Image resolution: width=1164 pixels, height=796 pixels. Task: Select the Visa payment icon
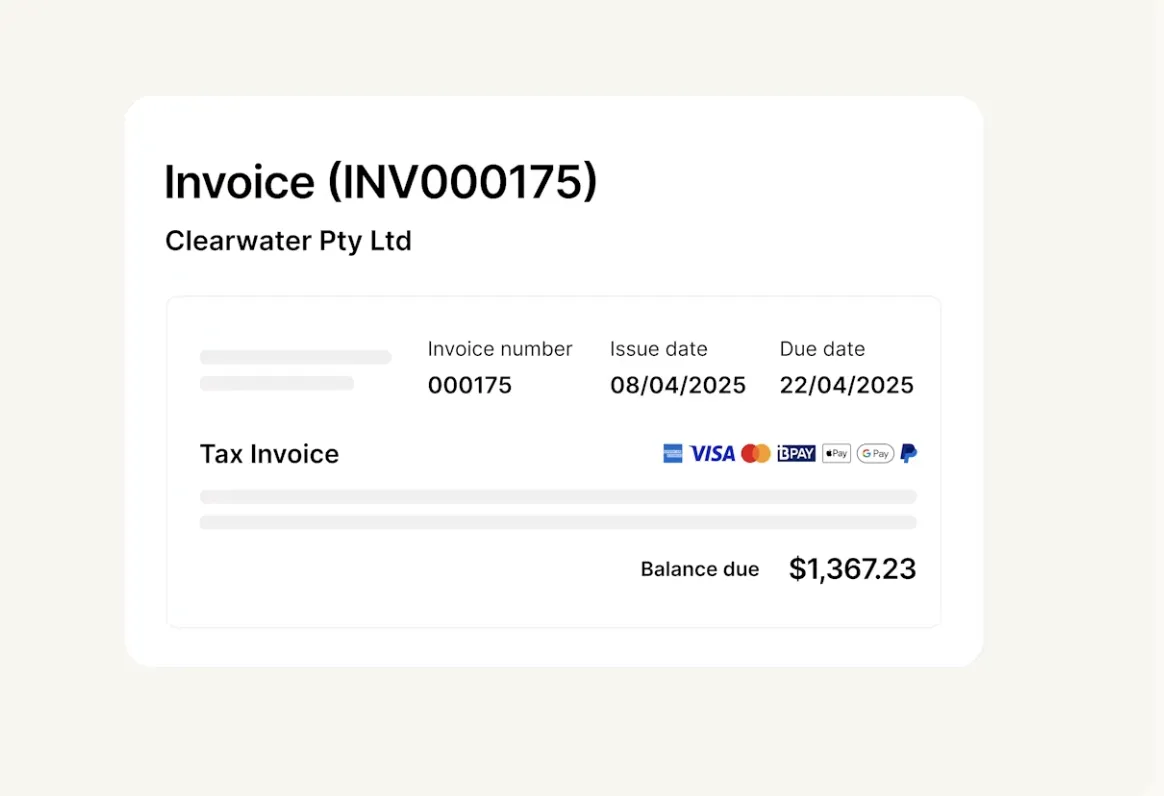click(712, 454)
